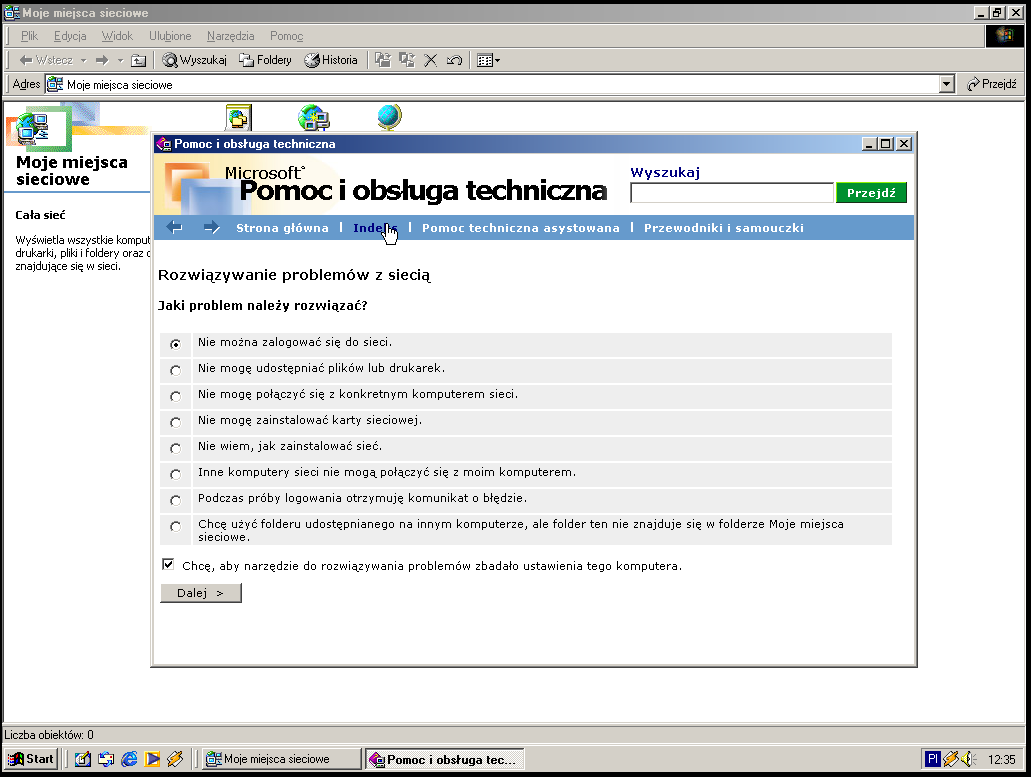Click Show Desktop quick launch icon

[83, 759]
